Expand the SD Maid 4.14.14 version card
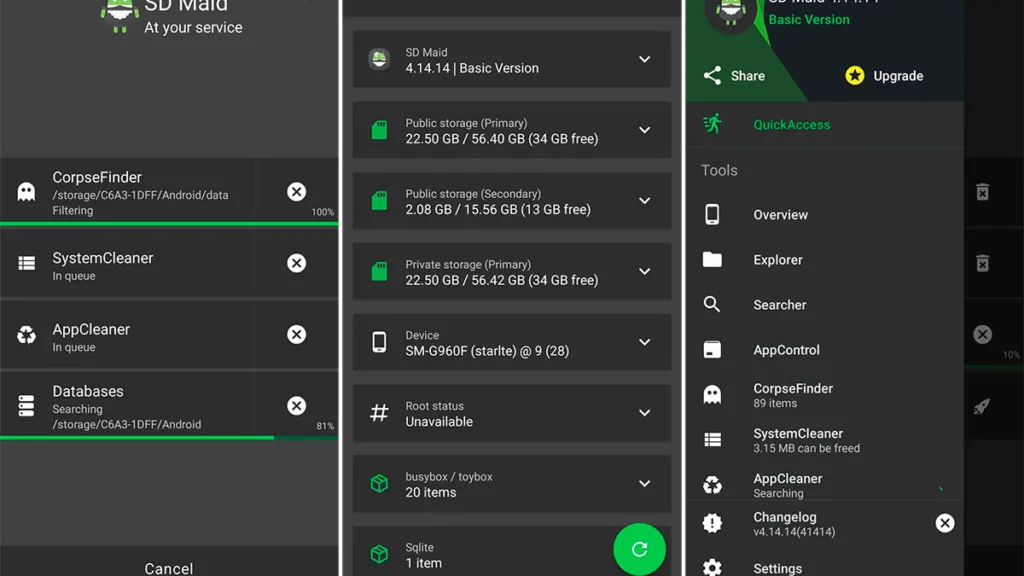 tap(645, 59)
